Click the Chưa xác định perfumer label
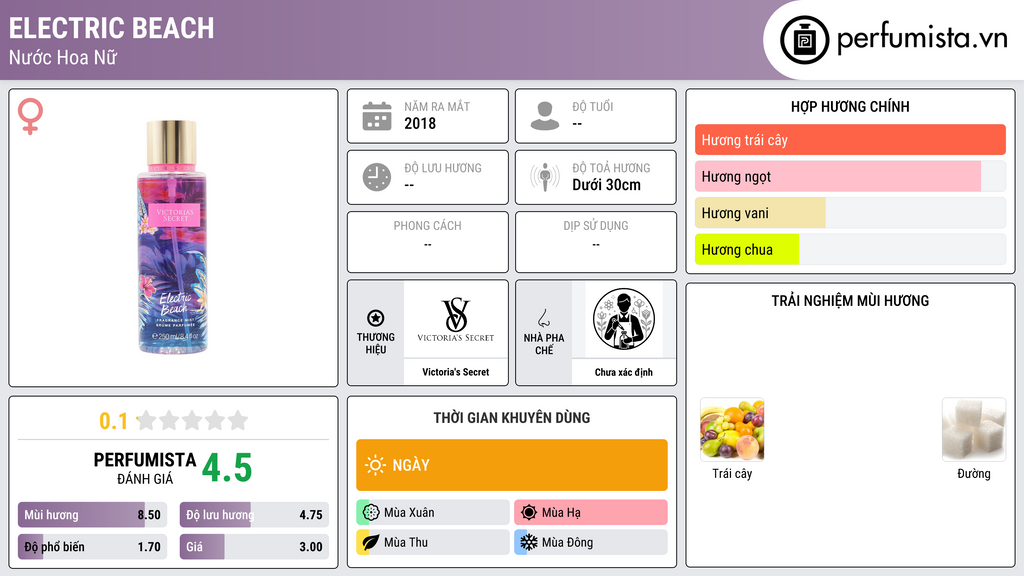This screenshot has width=1024, height=576. coord(624,372)
